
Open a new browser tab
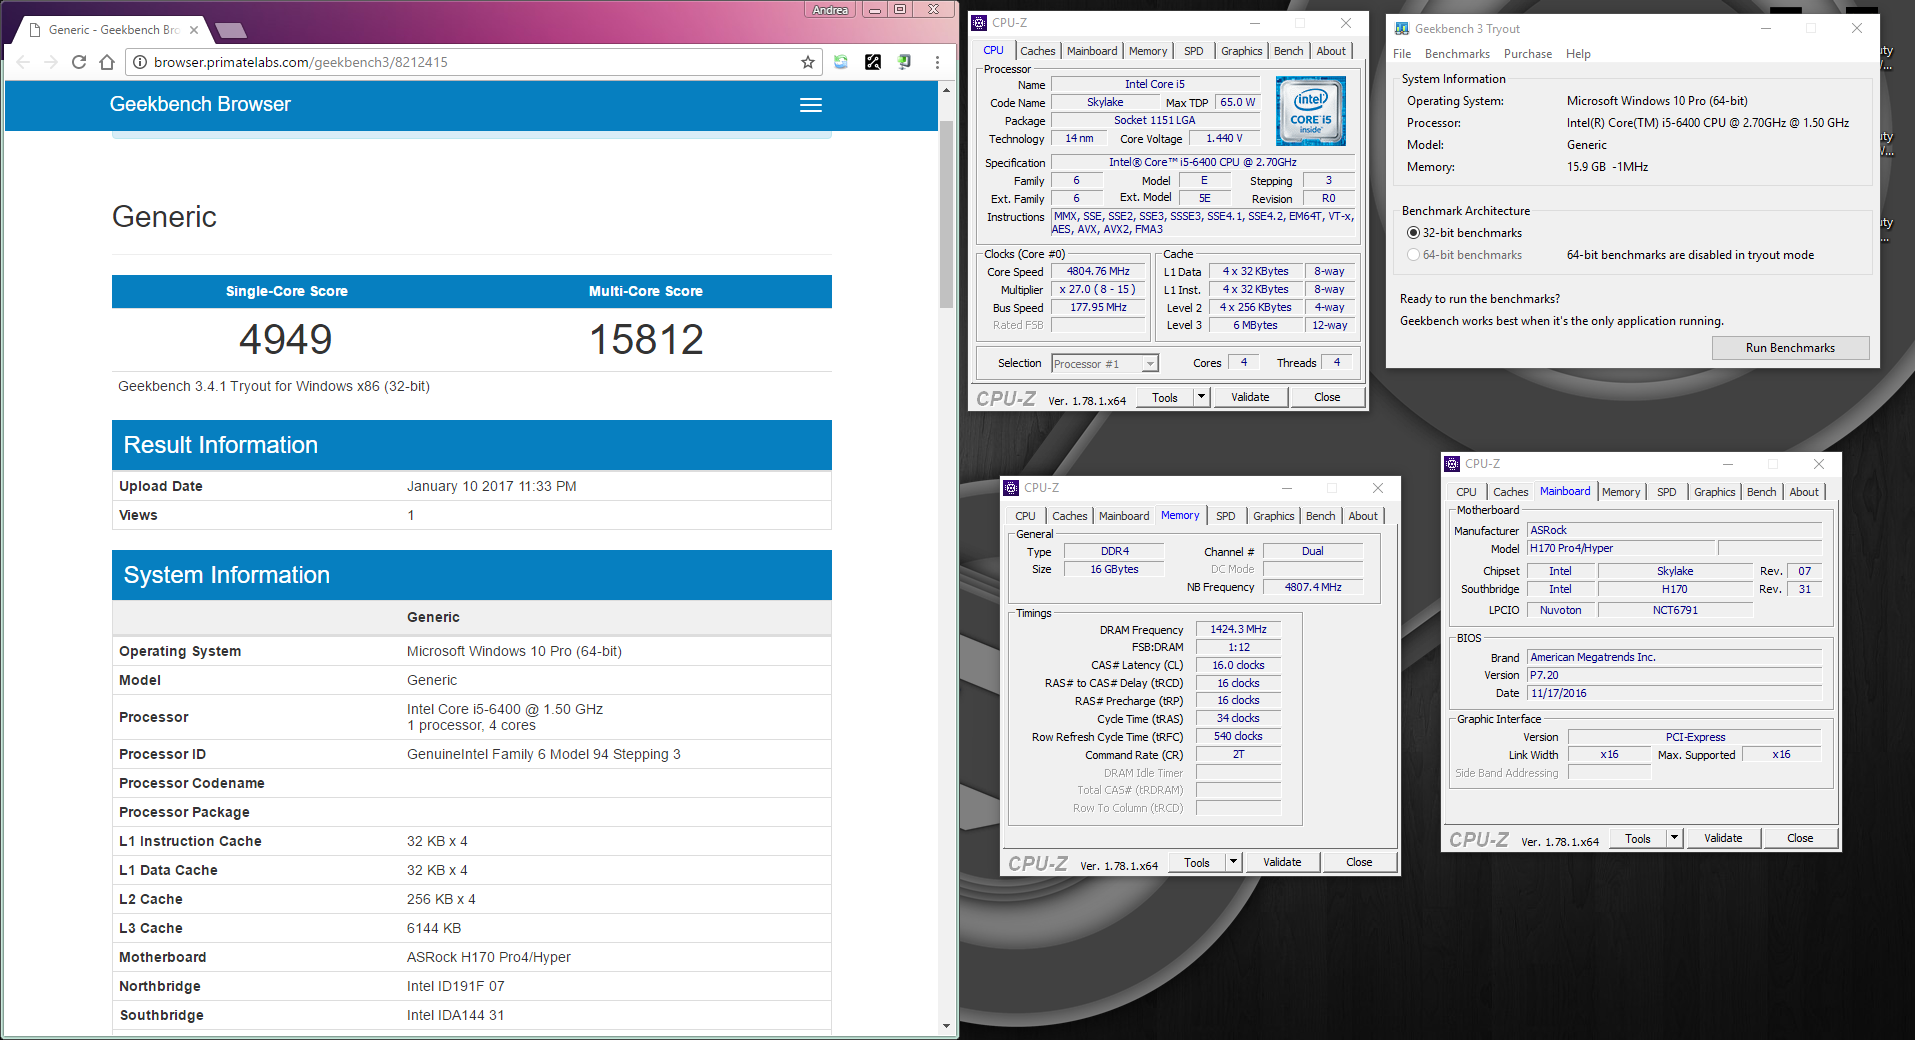pos(231,30)
